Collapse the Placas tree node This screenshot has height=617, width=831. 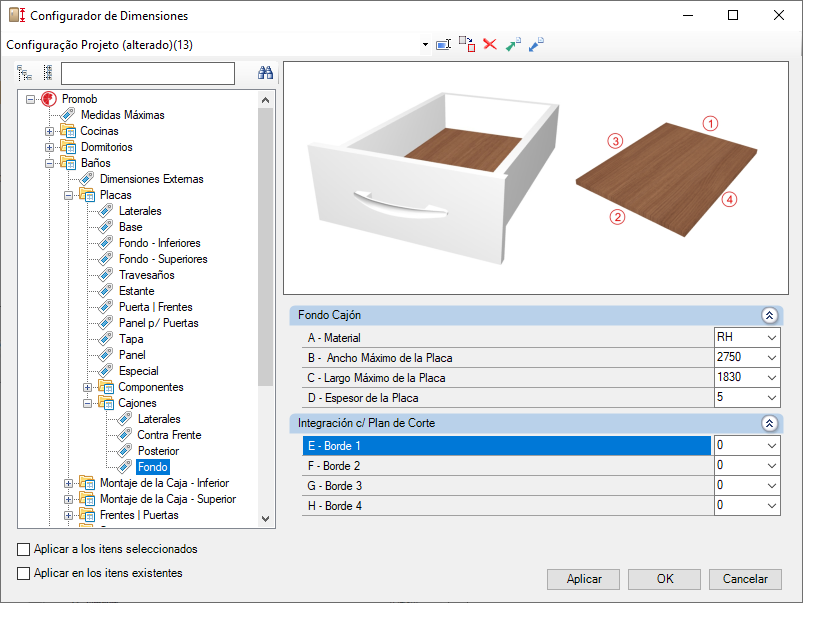tap(68, 195)
